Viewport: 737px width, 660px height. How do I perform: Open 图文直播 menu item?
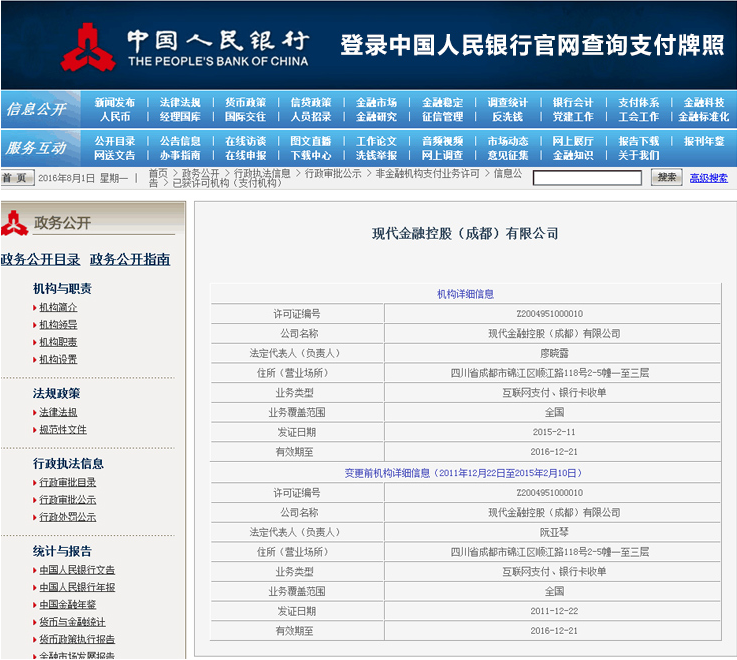click(x=311, y=141)
